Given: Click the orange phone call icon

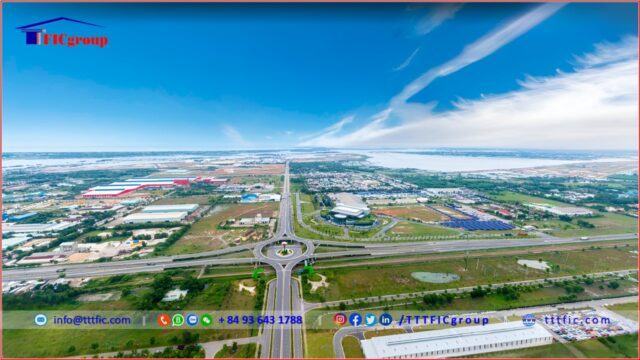Looking at the screenshot, I should pos(164,320).
